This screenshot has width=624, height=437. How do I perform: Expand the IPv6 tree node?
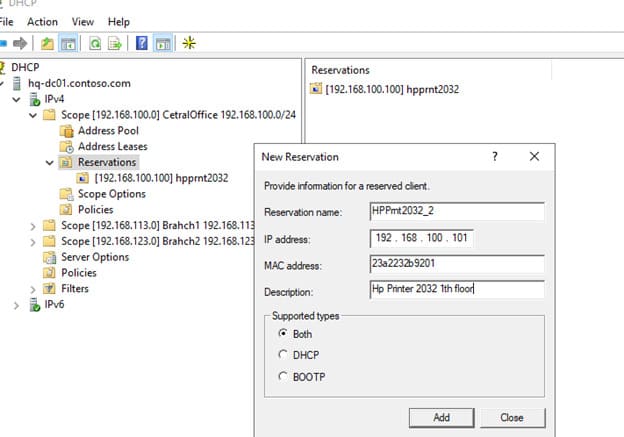coord(18,304)
